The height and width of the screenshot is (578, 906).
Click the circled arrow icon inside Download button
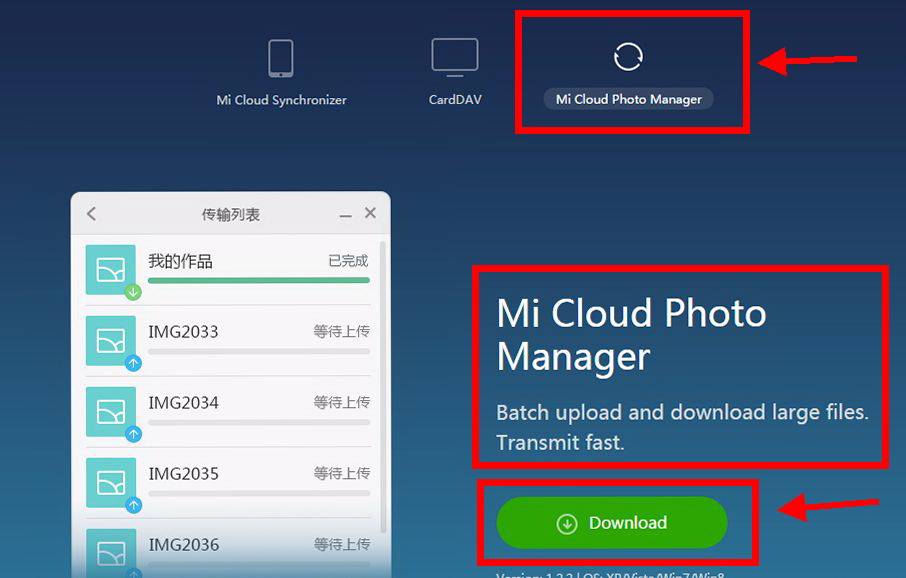pos(567,524)
